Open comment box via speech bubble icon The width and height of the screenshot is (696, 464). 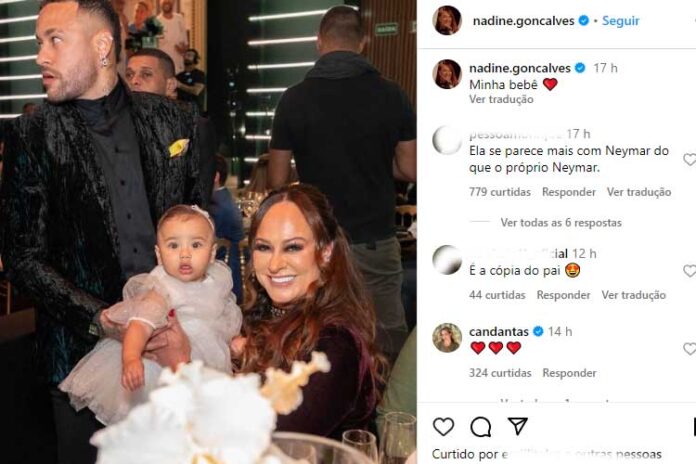(x=481, y=427)
